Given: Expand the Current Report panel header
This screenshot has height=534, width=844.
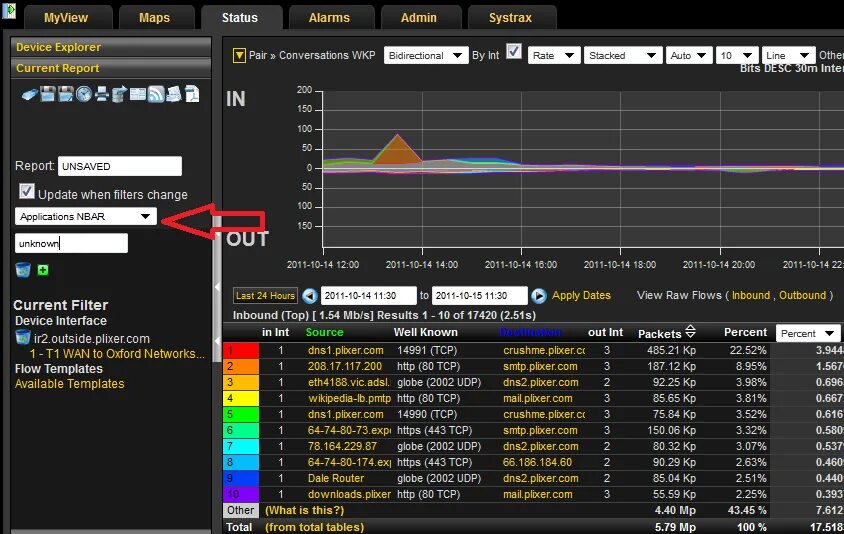Looking at the screenshot, I should 111,68.
